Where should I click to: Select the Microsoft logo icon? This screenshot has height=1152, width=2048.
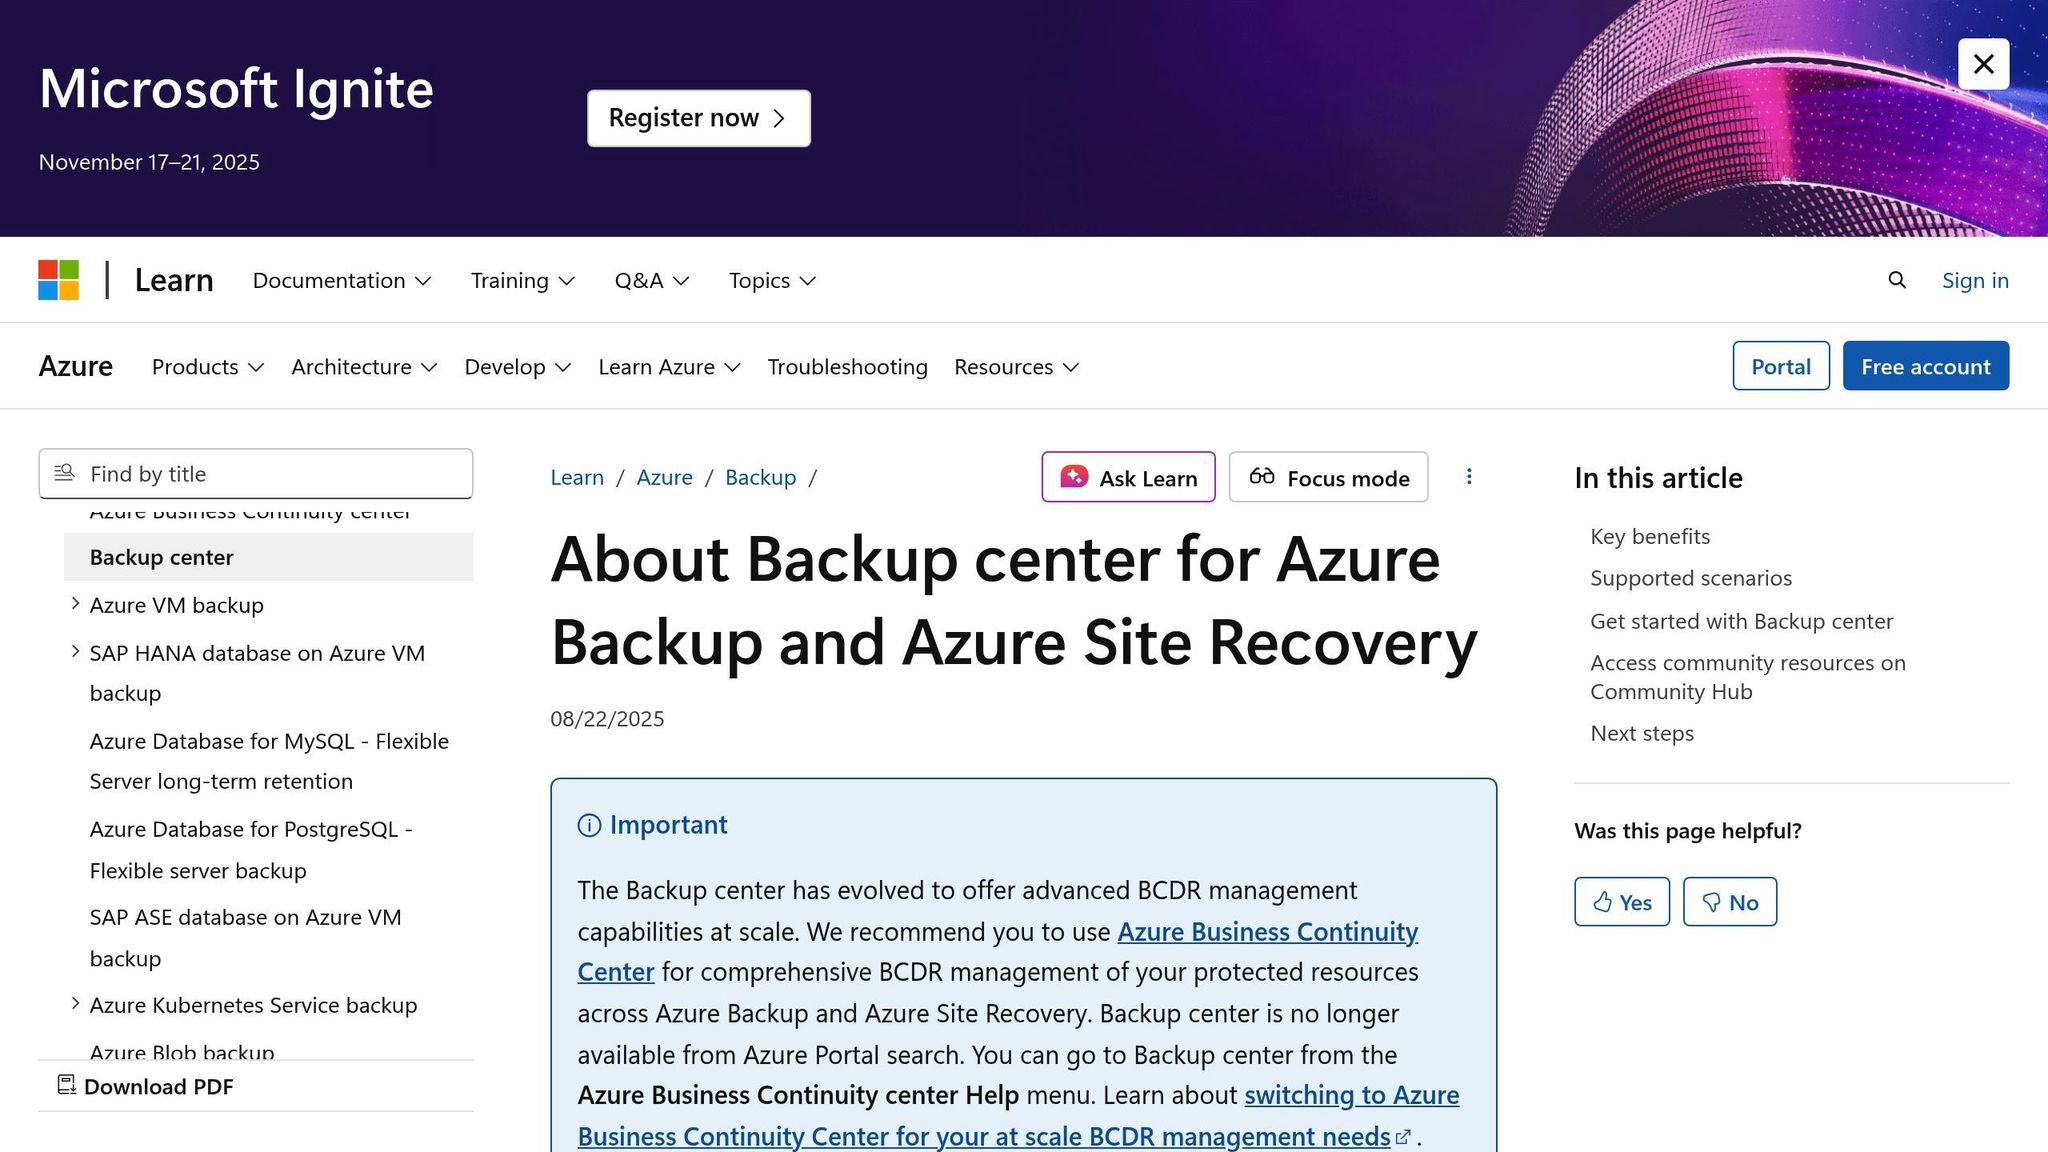(58, 280)
